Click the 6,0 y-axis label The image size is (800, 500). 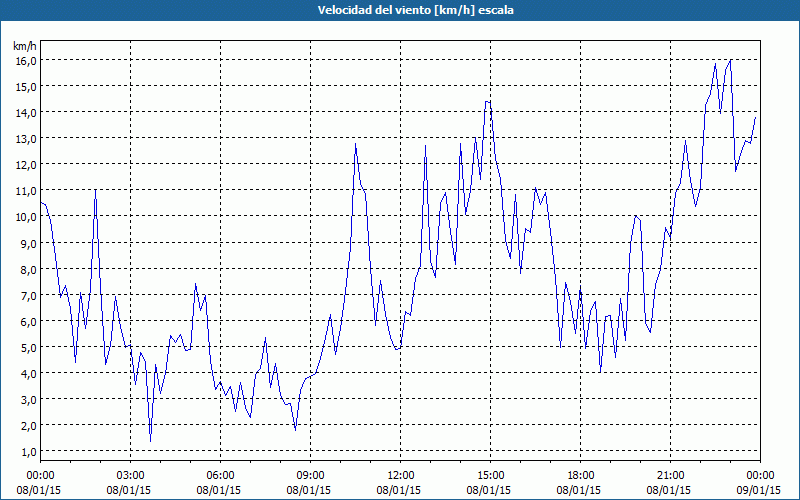tap(28, 321)
